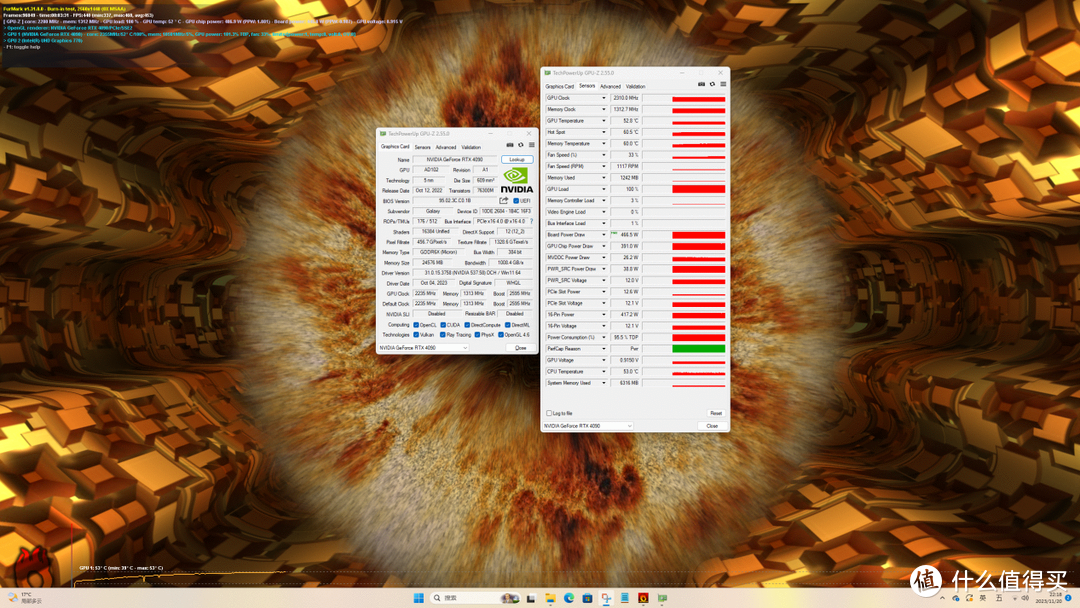Open the hamburger menu in Sensors window

coord(723,84)
